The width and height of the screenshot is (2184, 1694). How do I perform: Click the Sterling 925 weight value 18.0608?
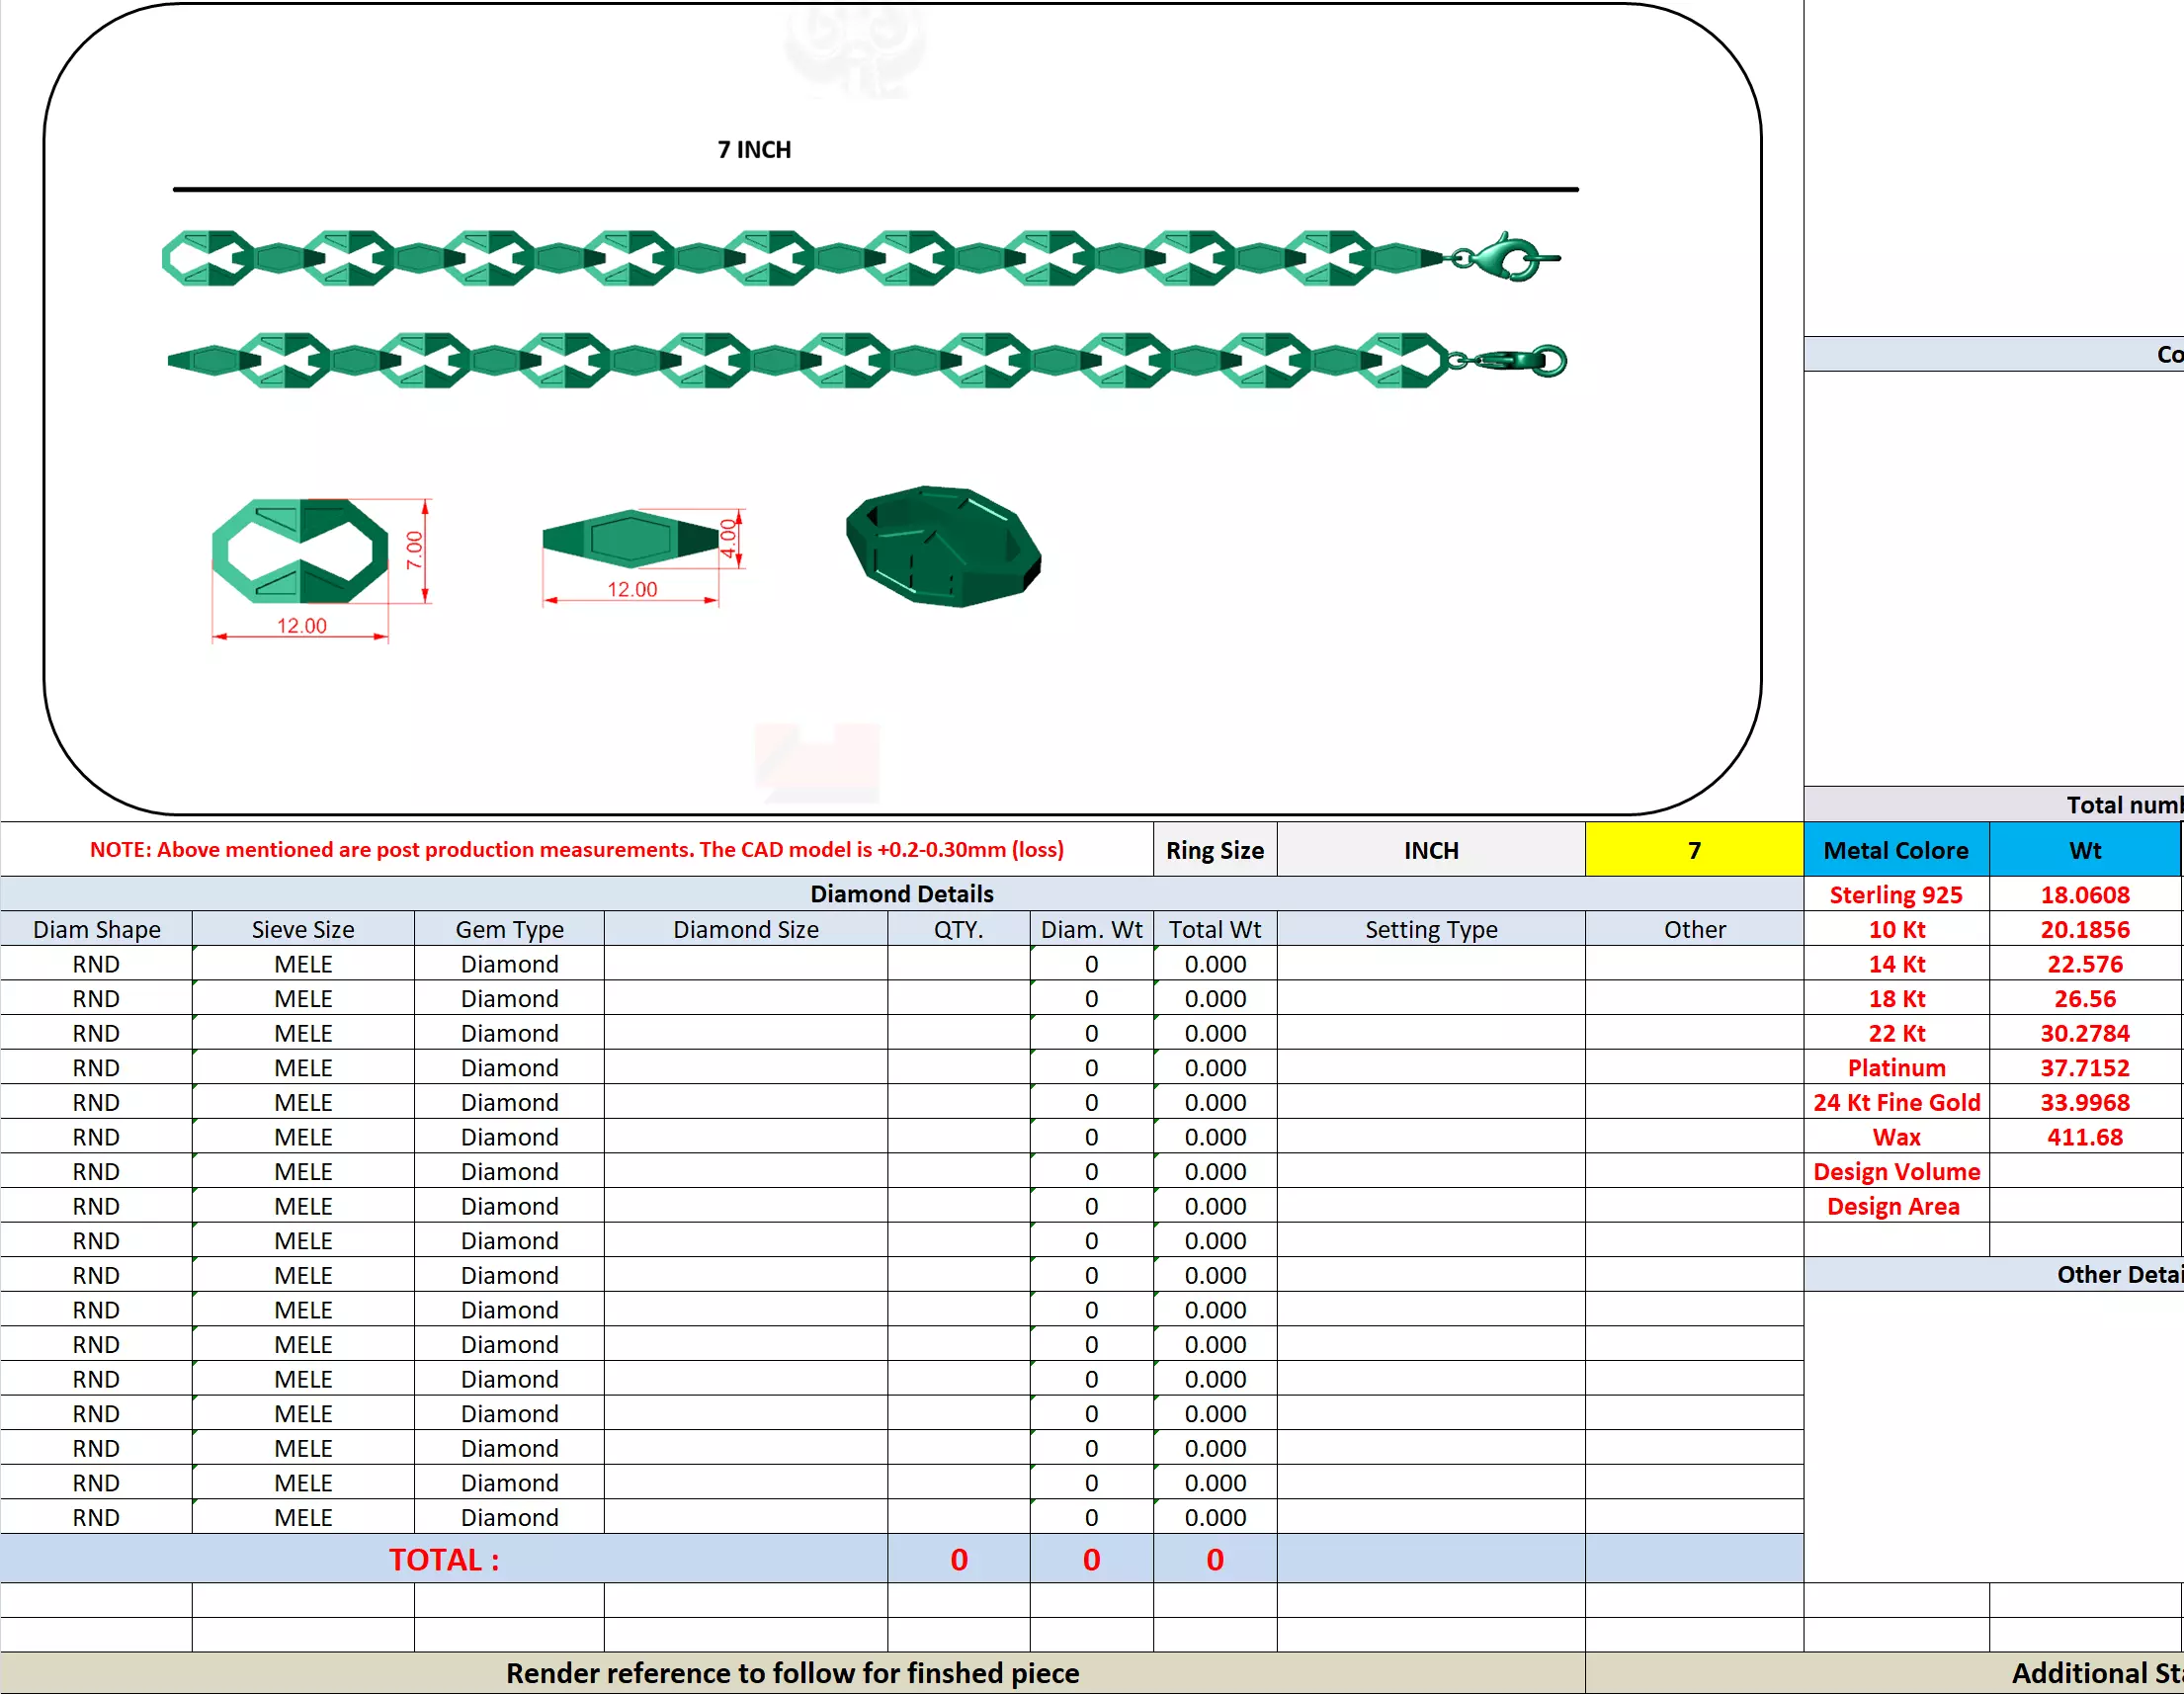click(x=2084, y=895)
